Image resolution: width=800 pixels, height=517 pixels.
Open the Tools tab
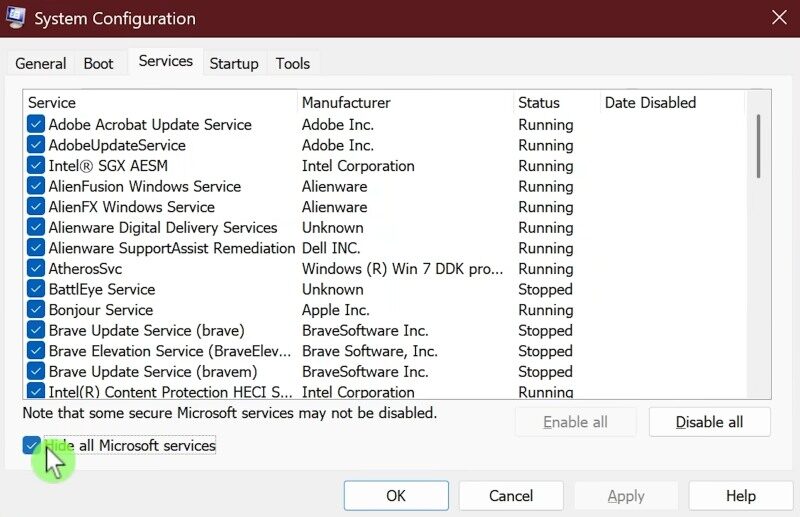pyautogui.click(x=293, y=64)
